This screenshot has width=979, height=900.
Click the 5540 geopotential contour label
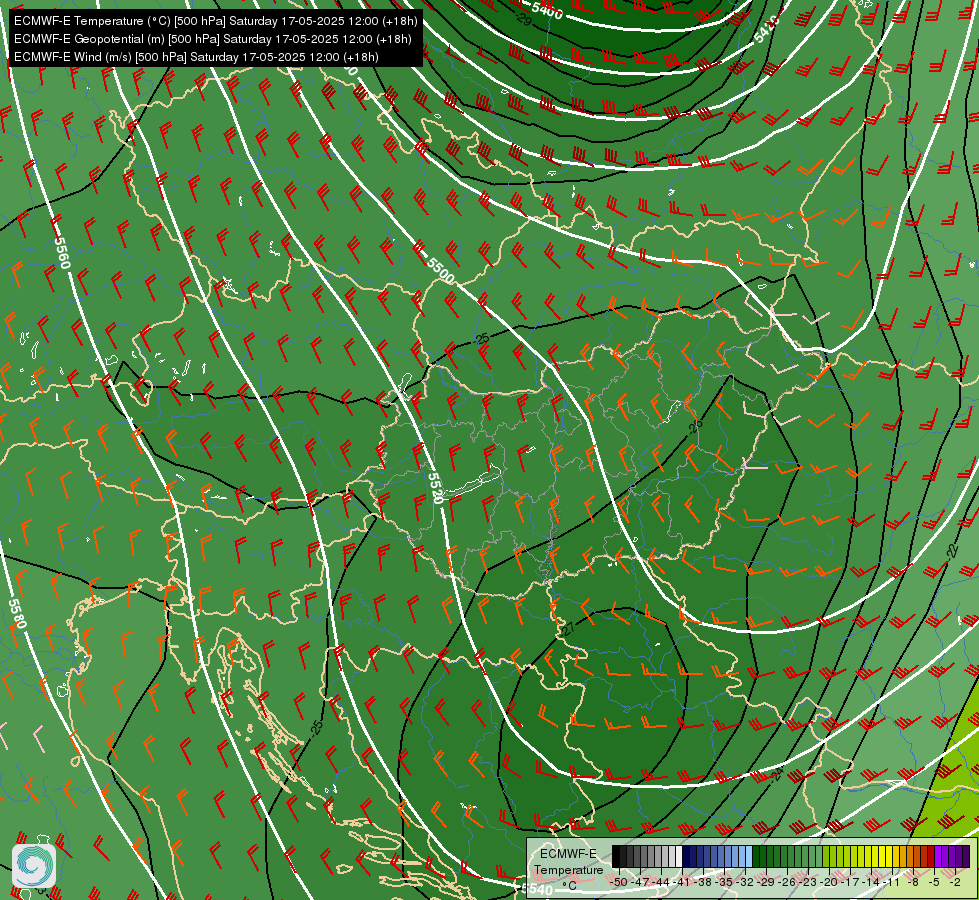pyautogui.click(x=537, y=889)
